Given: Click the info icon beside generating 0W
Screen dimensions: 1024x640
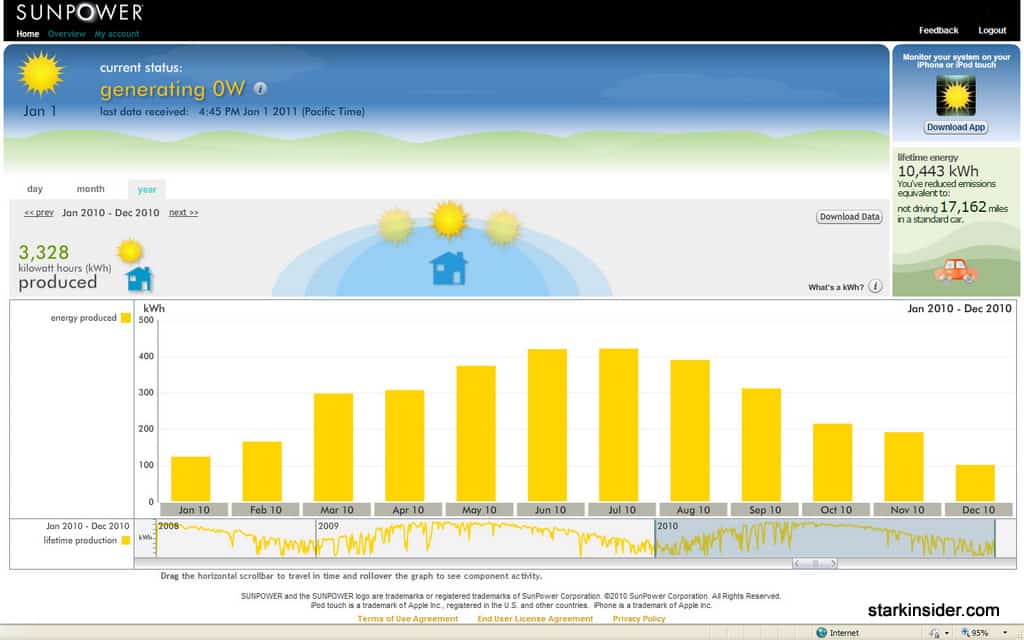Looking at the screenshot, I should [x=260, y=89].
